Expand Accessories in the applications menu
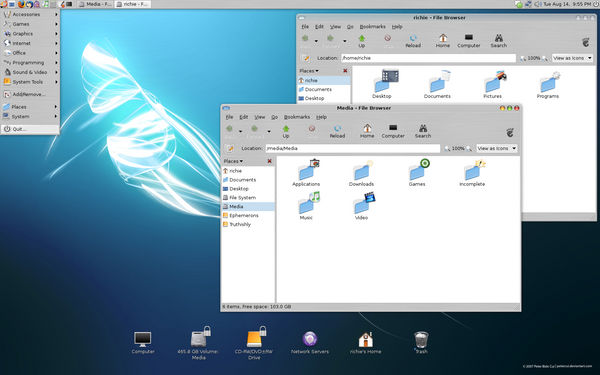 (x=30, y=15)
